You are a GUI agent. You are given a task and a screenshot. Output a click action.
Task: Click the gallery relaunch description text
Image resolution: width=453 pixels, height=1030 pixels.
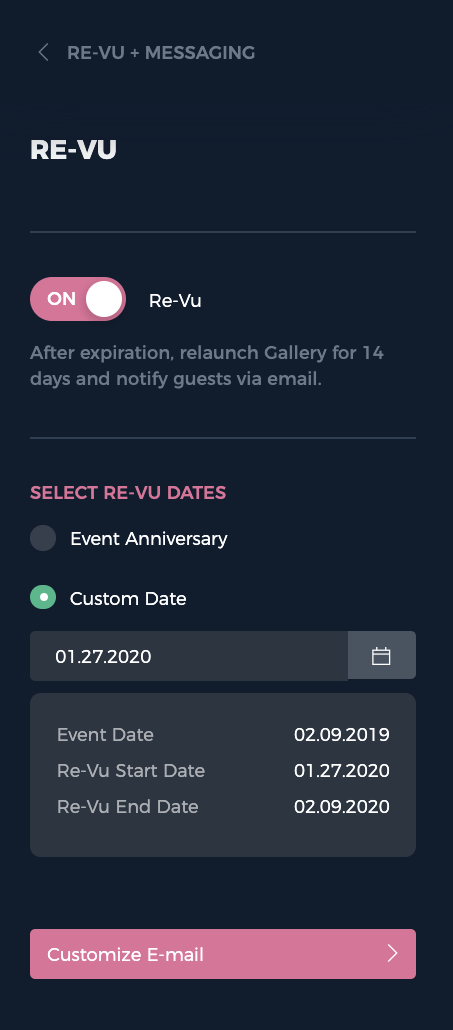tap(207, 366)
